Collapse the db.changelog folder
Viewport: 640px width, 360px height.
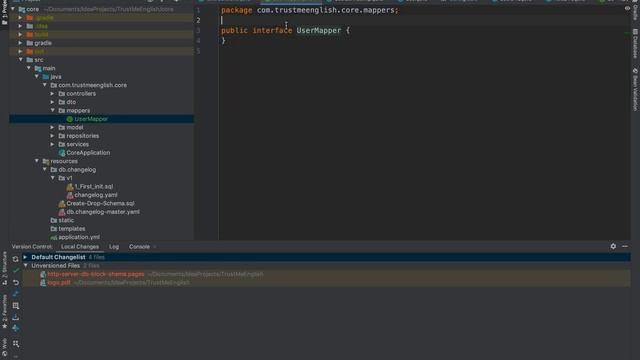point(45,169)
